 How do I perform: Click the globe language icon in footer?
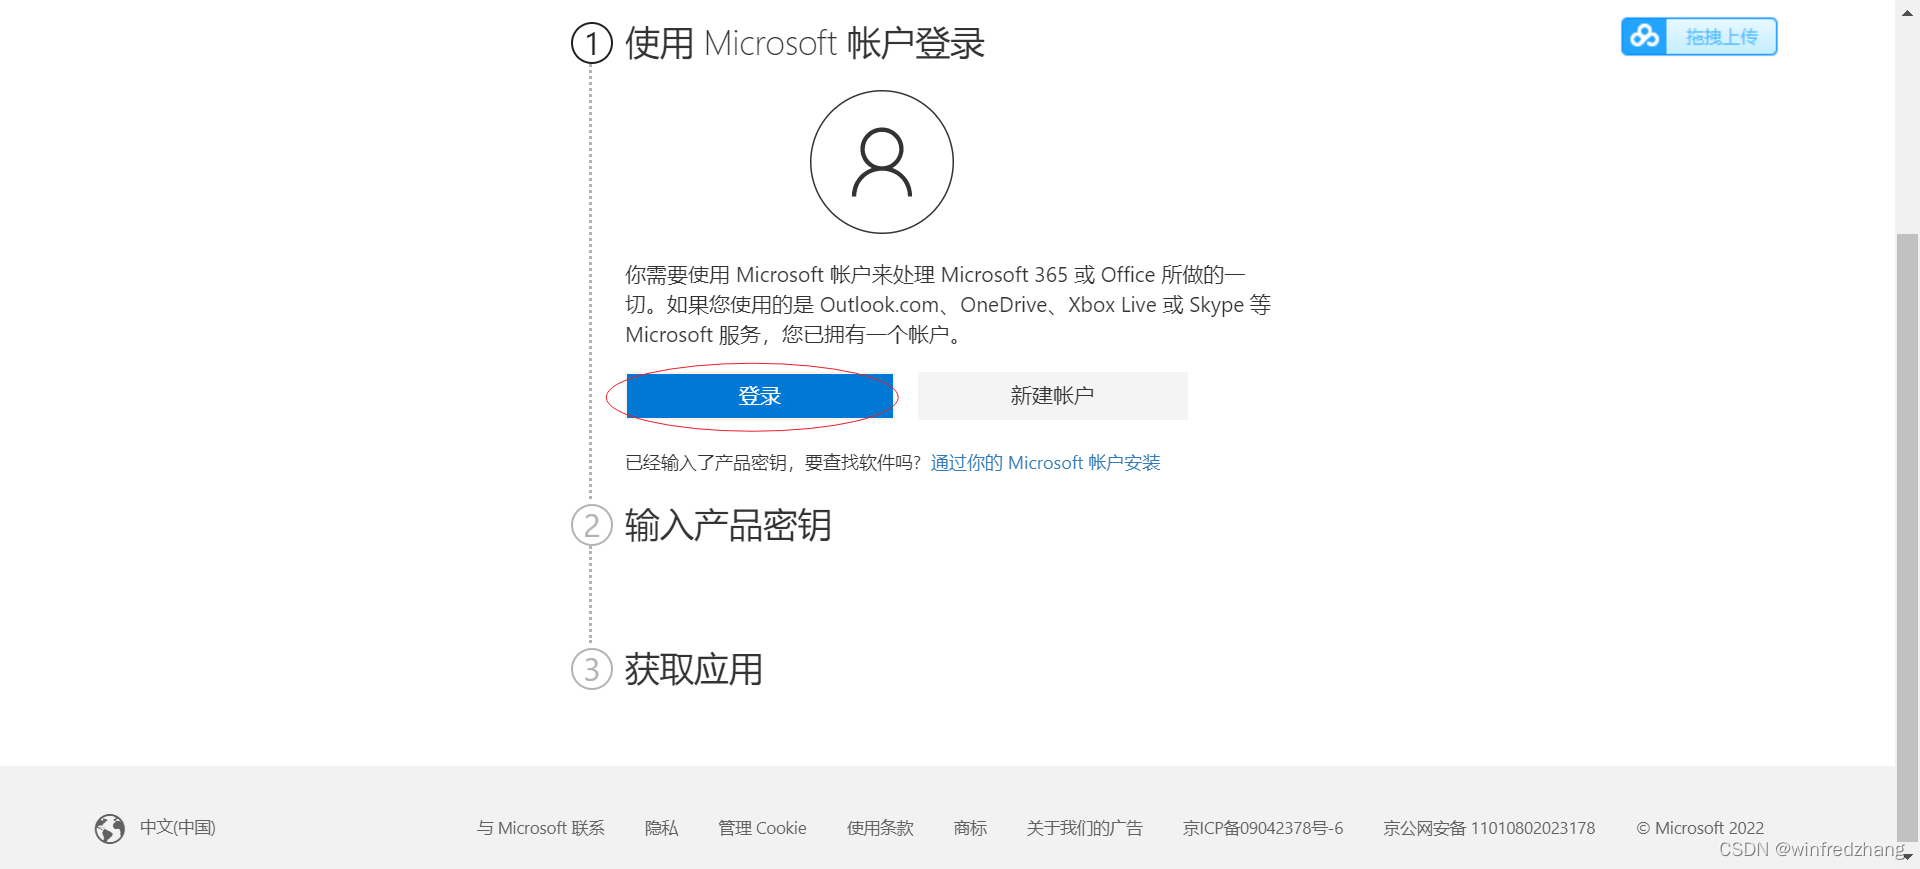coord(110,828)
